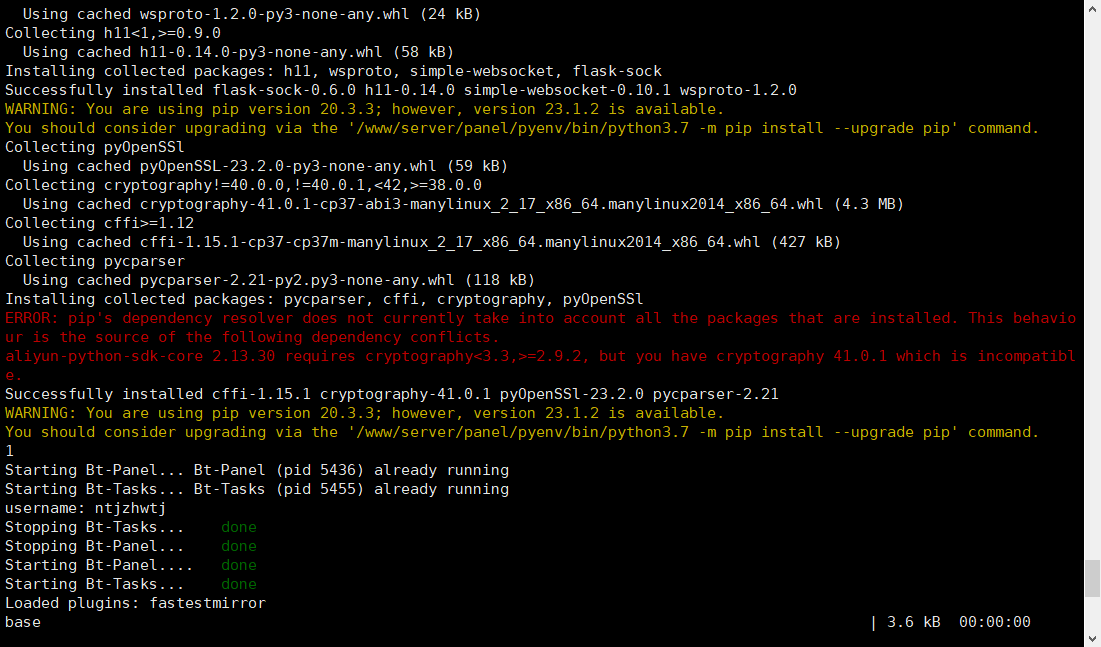Click the last pip upgrade command line
The width and height of the screenshot is (1101, 647).
click(x=521, y=432)
